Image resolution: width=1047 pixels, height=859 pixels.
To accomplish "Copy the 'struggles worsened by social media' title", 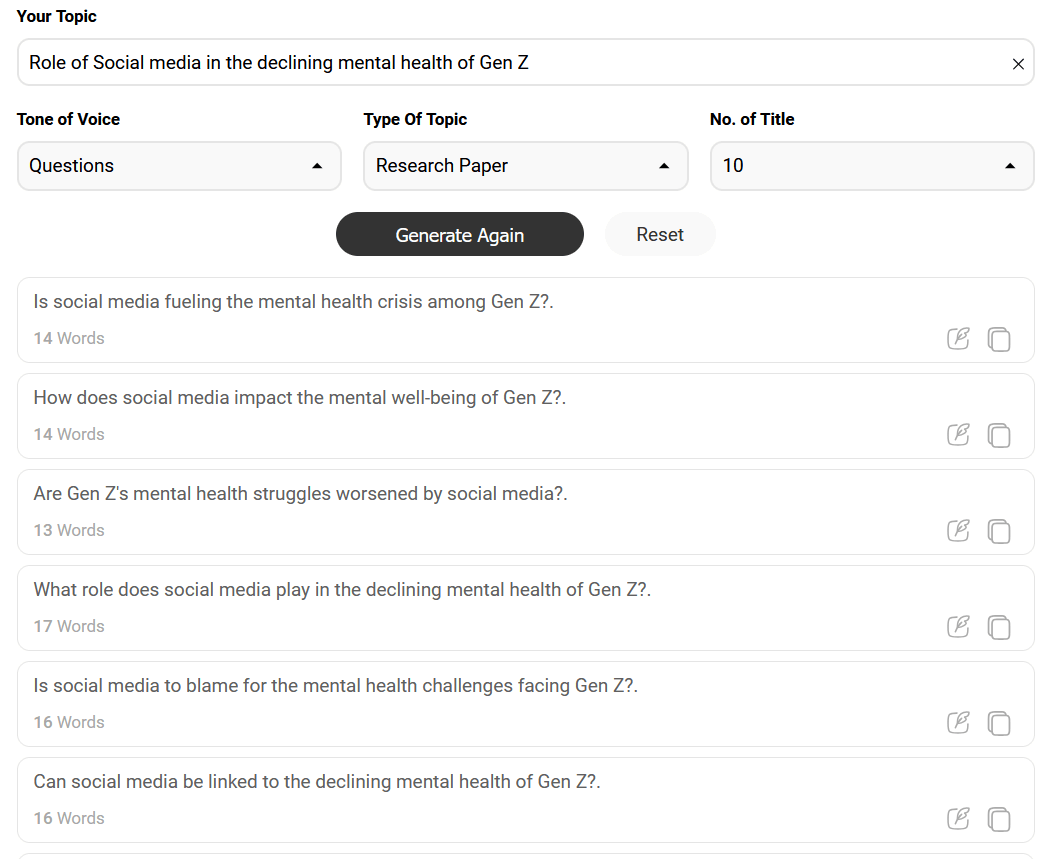I will point(999,531).
